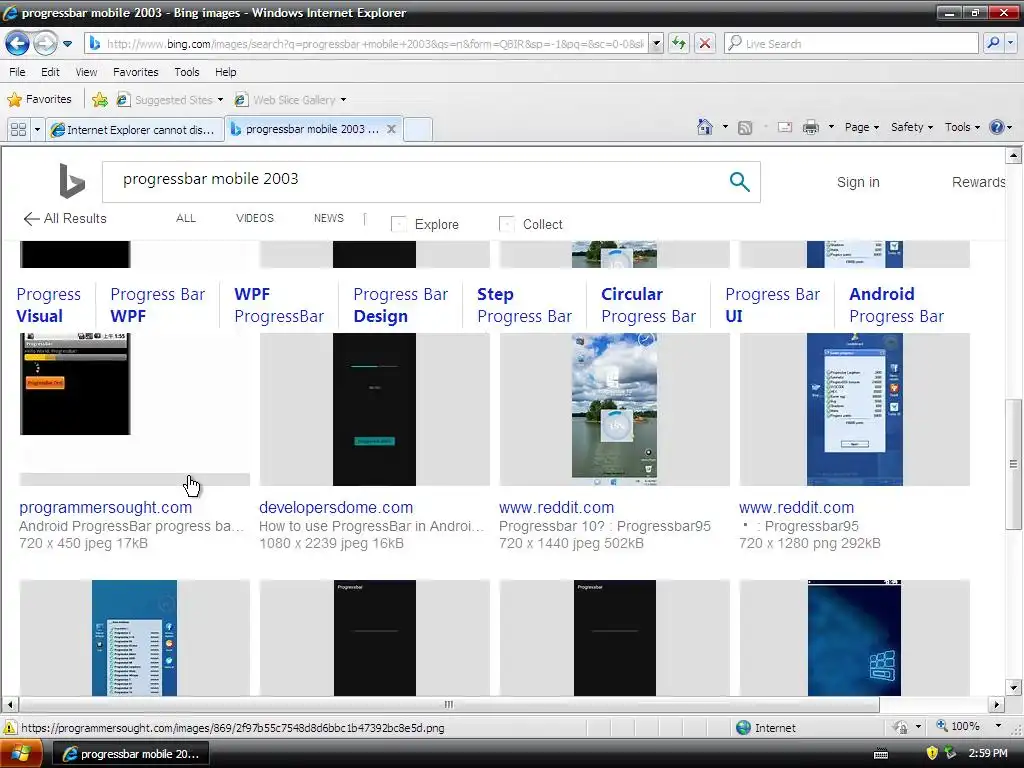Close the progressbar mobile 2003 tab

pos(391,129)
